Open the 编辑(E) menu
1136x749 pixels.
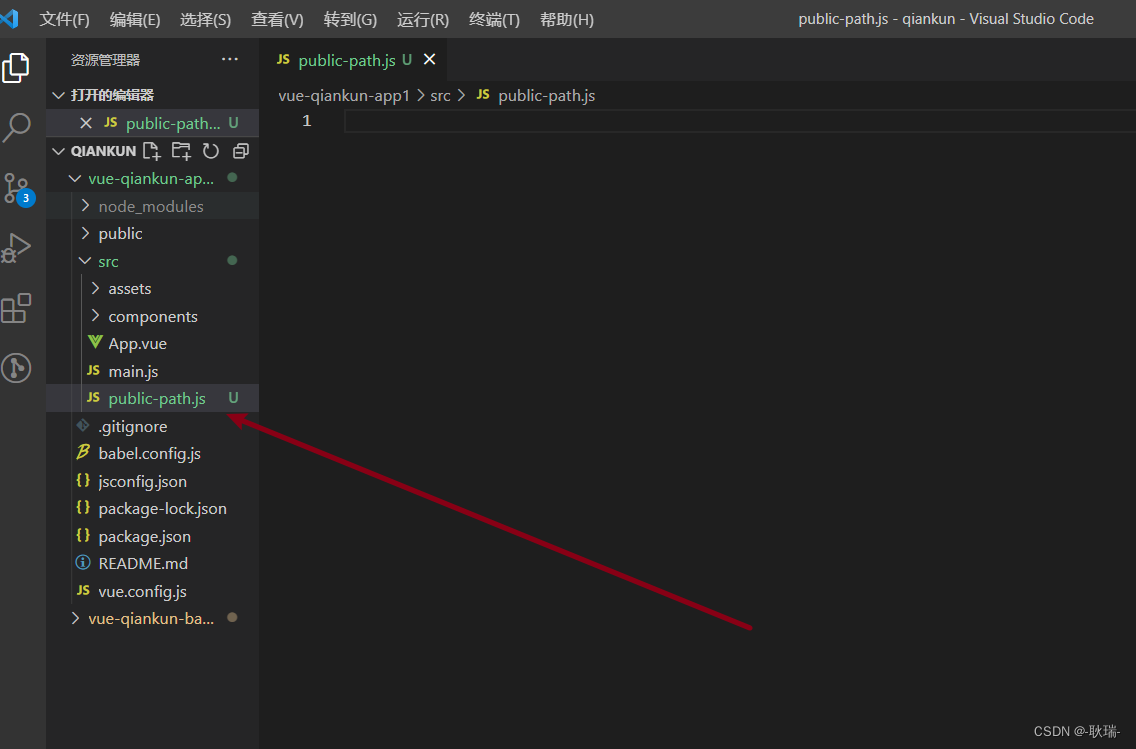pos(135,20)
